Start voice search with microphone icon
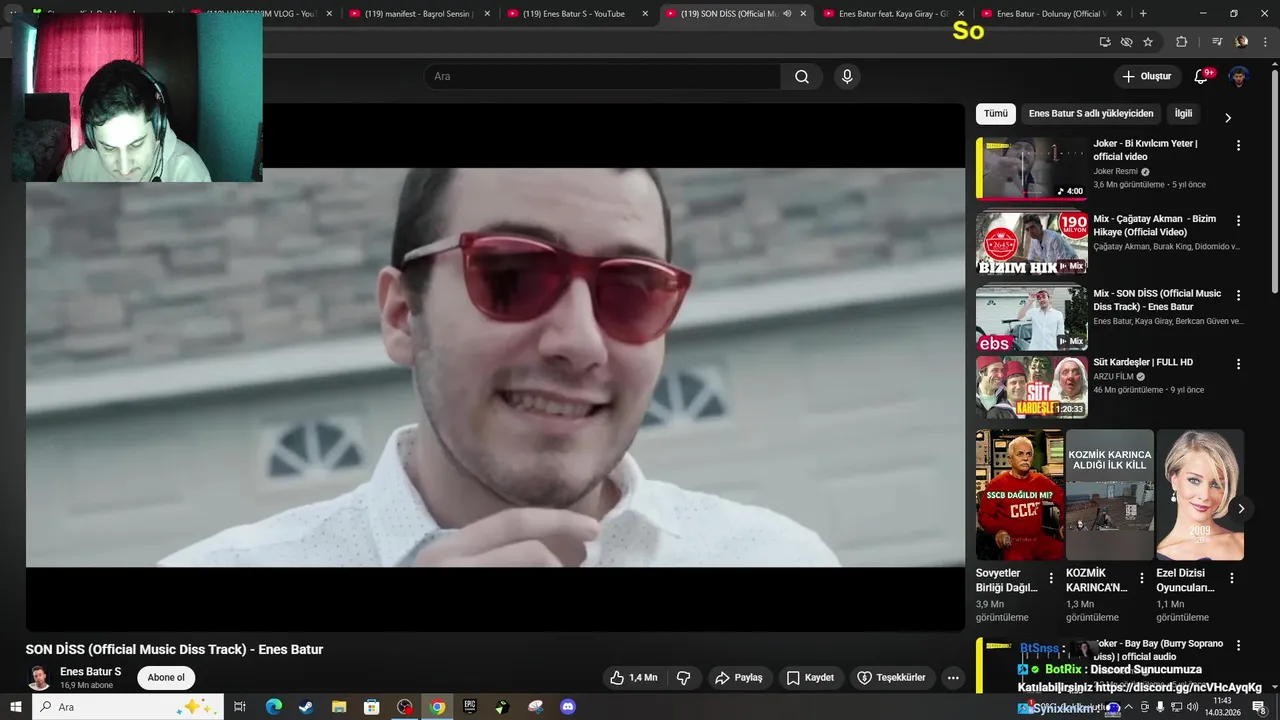The height and width of the screenshot is (720, 1280). click(x=847, y=77)
